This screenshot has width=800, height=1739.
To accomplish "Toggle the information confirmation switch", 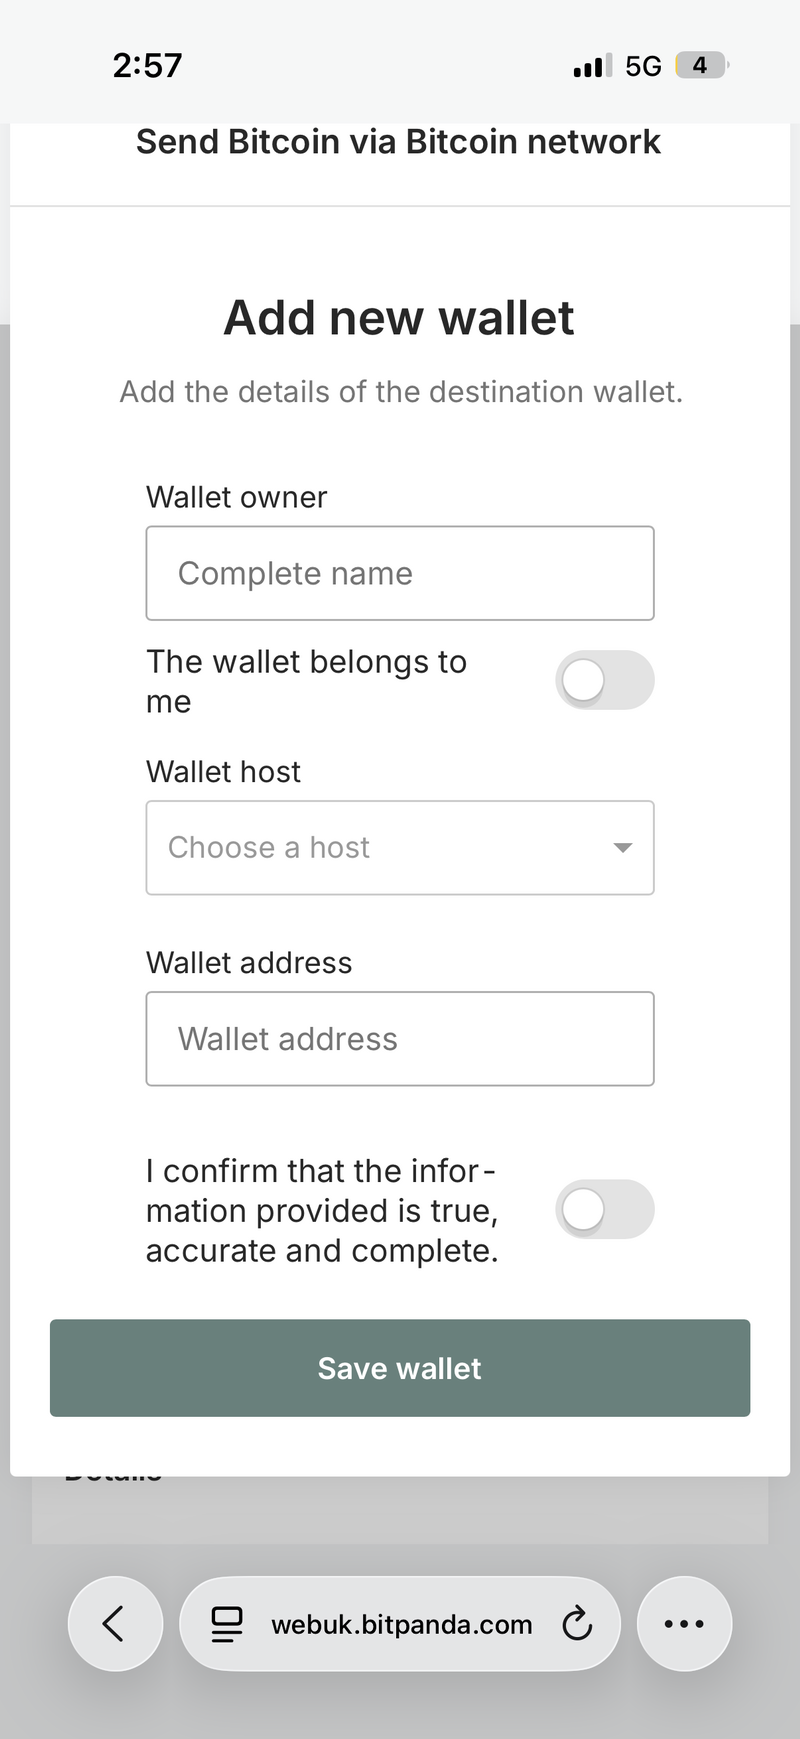I will [604, 1210].
